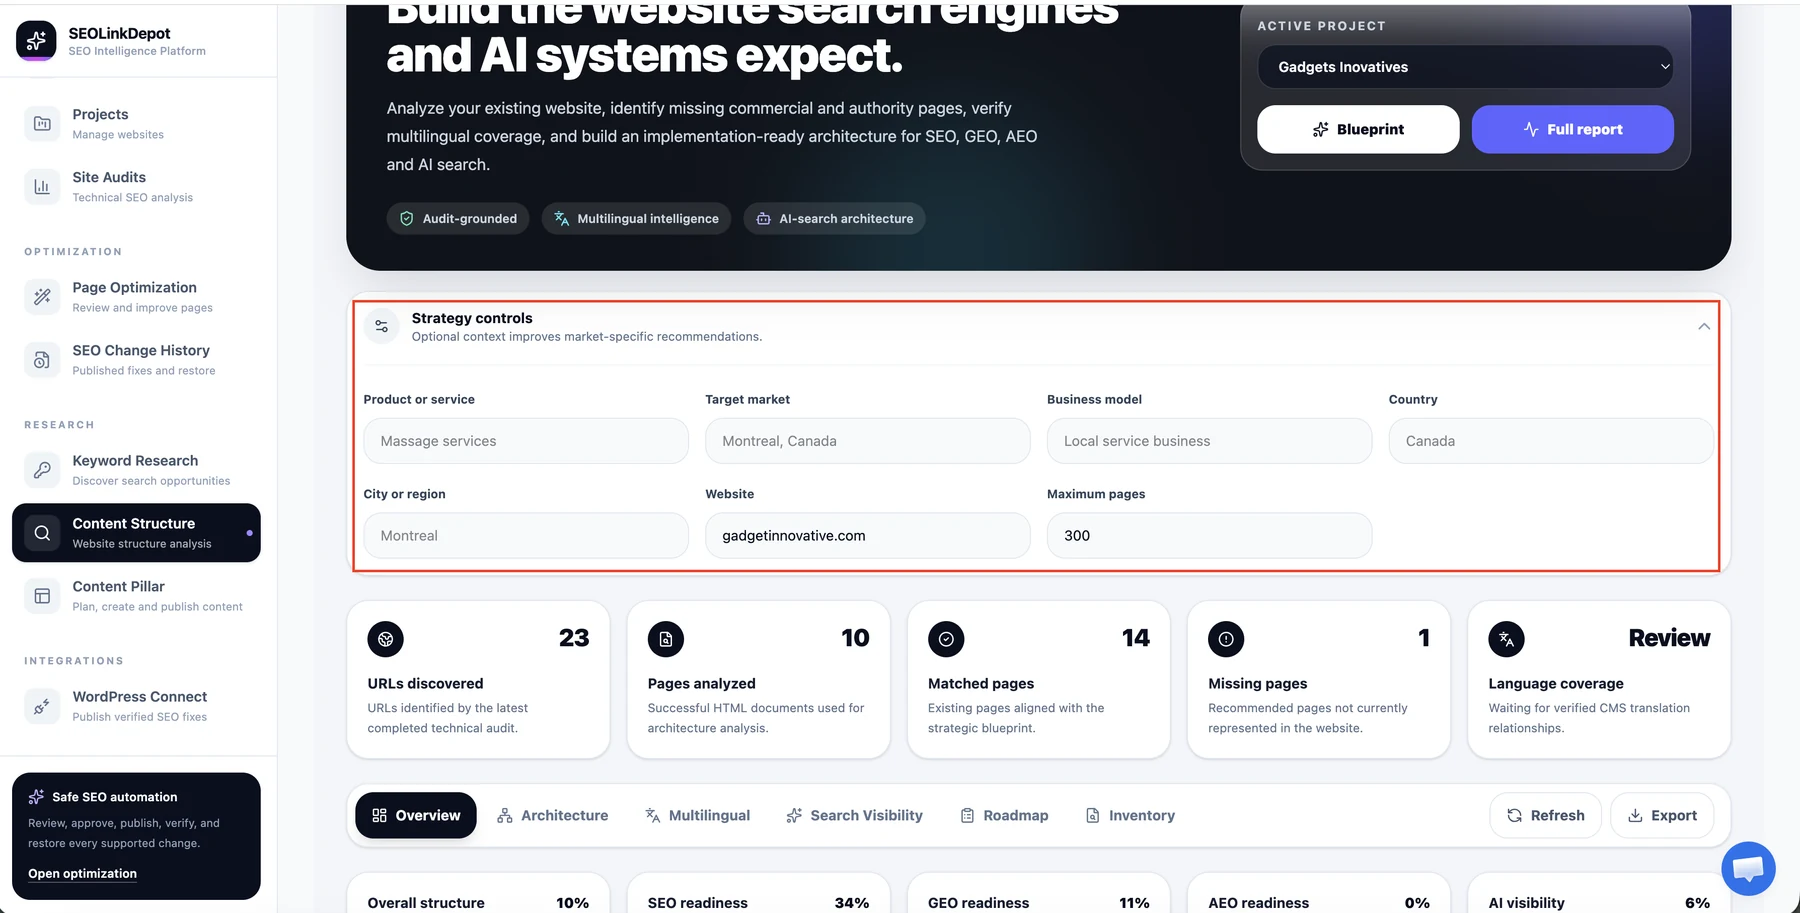Viewport: 1800px width, 913px height.
Task: Click the Refresh button
Action: pyautogui.click(x=1545, y=815)
